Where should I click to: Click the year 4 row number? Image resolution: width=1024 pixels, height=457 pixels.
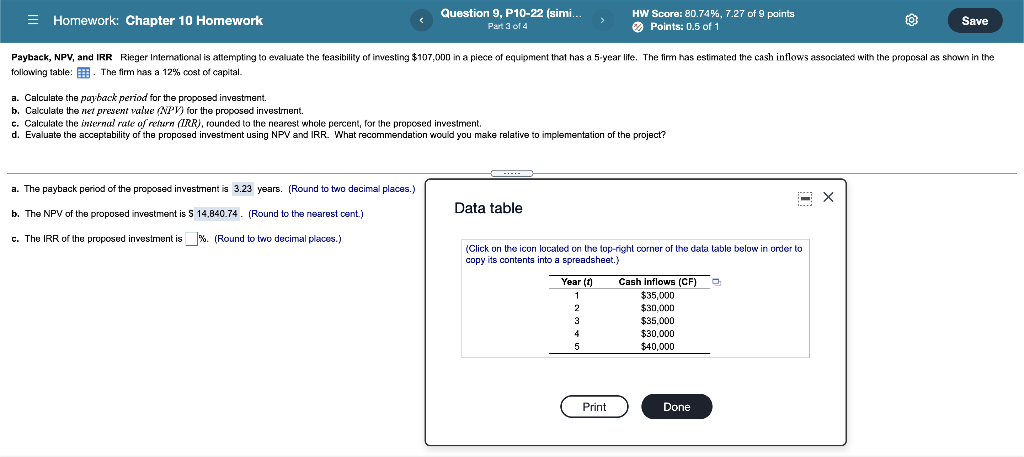pos(577,334)
